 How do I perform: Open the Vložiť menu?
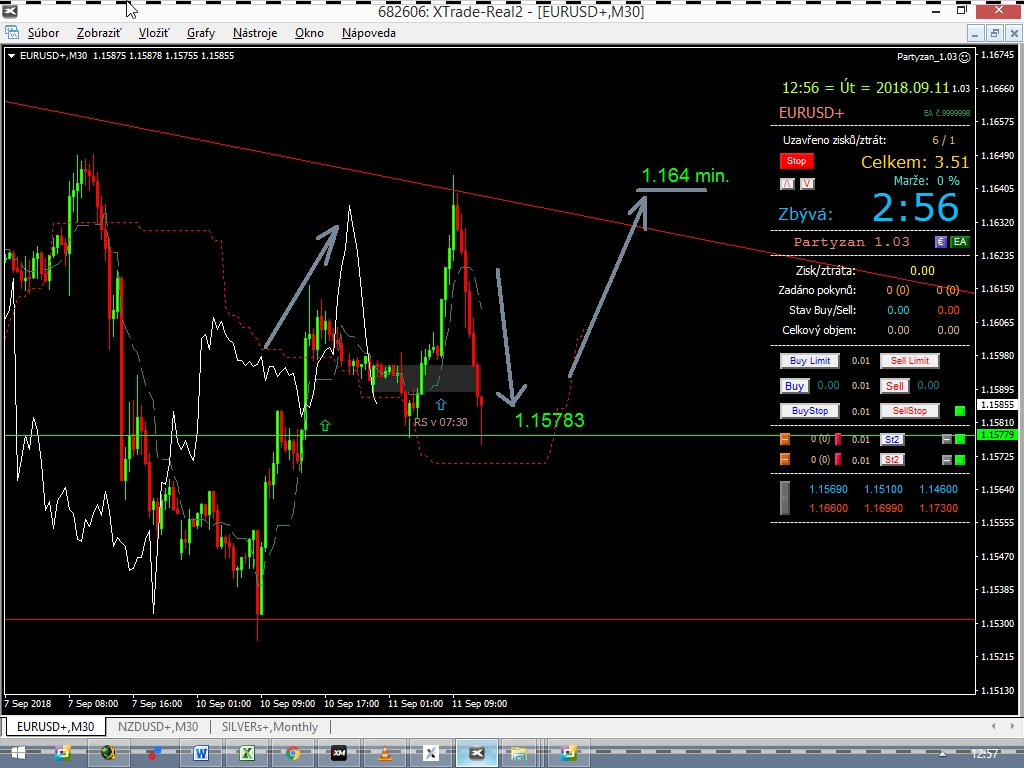pos(153,33)
